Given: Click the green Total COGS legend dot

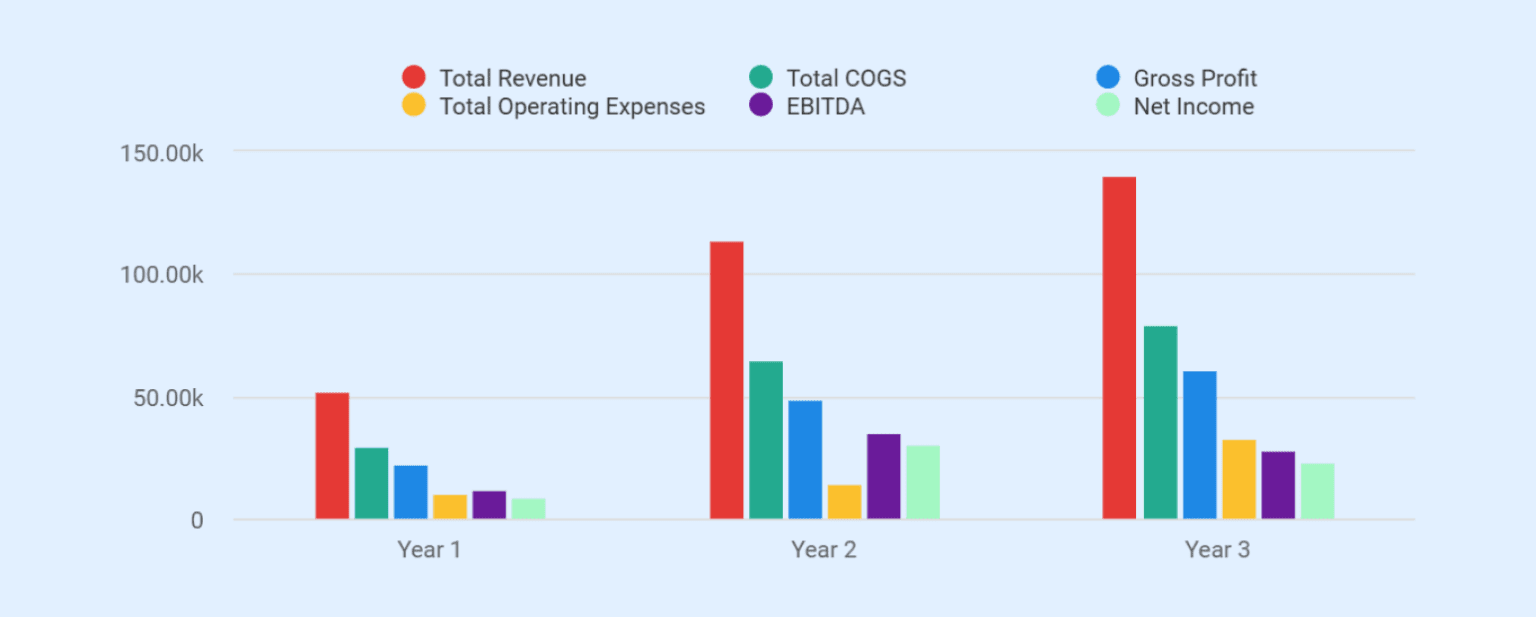Looking at the screenshot, I should point(761,77).
